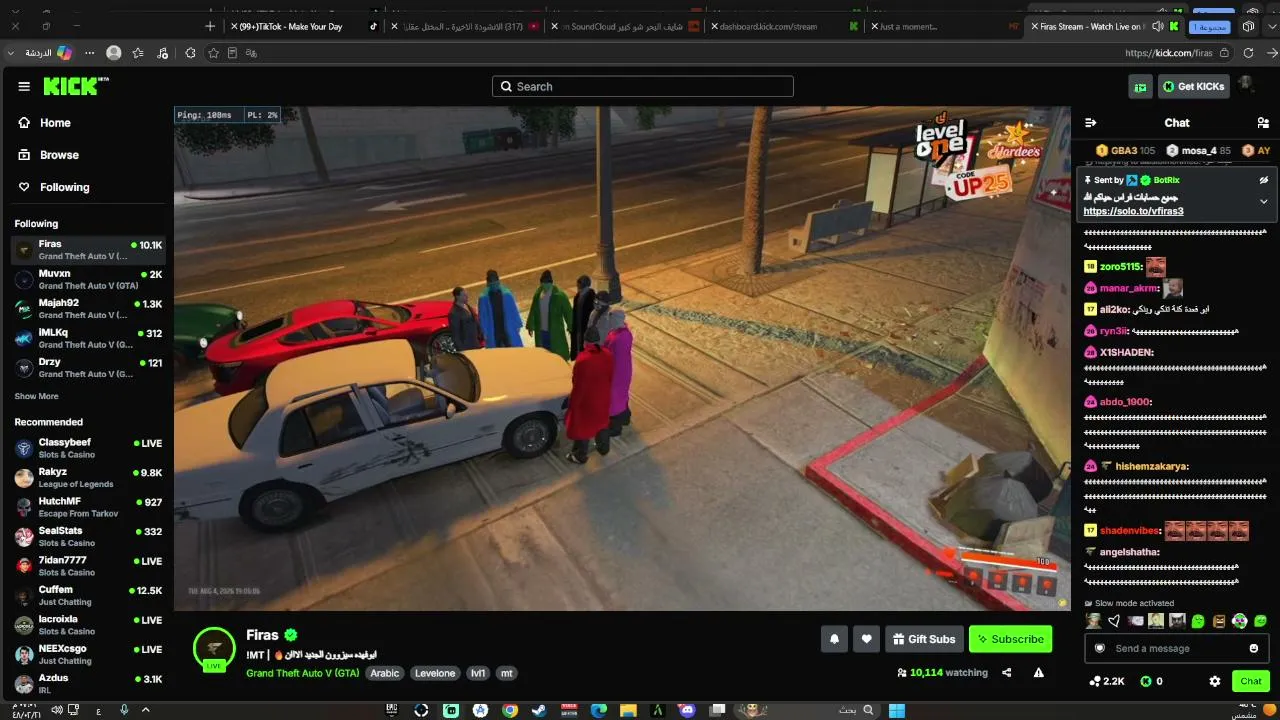Refresh the page with the reload icon

point(1248,53)
